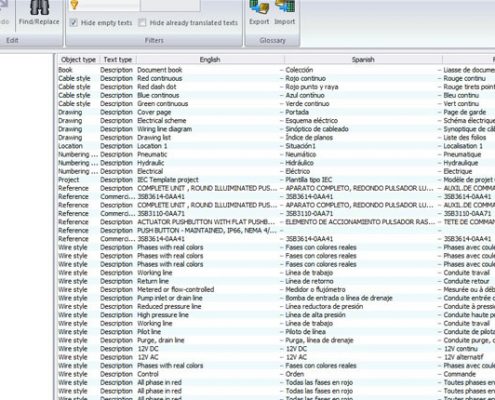The height and width of the screenshot is (400, 495).
Task: Click the English column header
Action: [210, 60]
